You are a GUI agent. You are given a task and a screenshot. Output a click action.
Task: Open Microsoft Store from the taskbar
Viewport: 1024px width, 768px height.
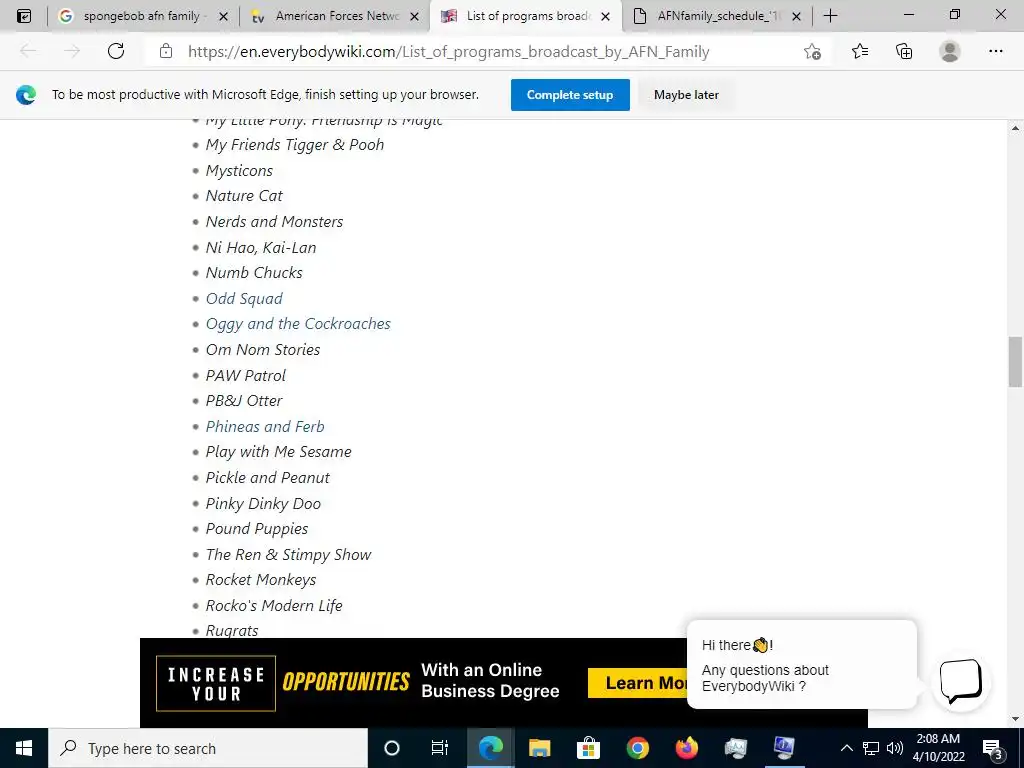(588, 748)
